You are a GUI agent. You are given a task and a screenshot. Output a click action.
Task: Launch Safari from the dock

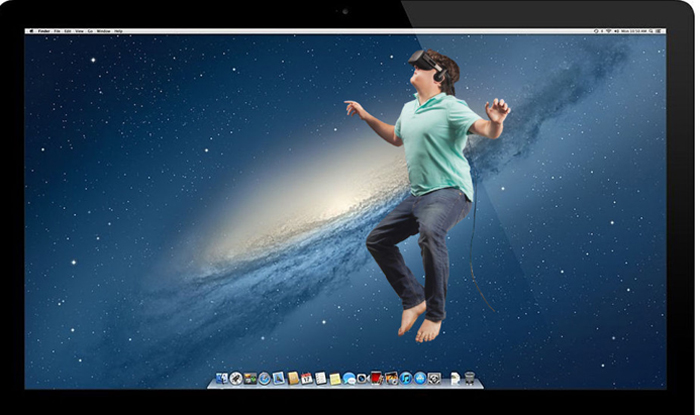pos(264,378)
